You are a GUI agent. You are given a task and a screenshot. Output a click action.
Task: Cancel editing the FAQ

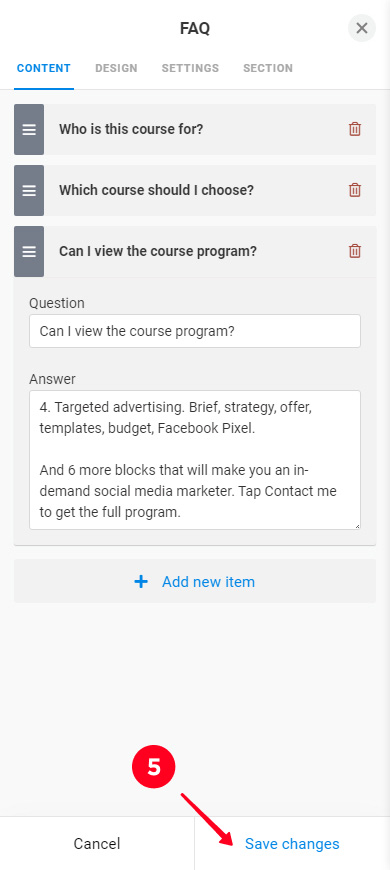[x=97, y=844]
